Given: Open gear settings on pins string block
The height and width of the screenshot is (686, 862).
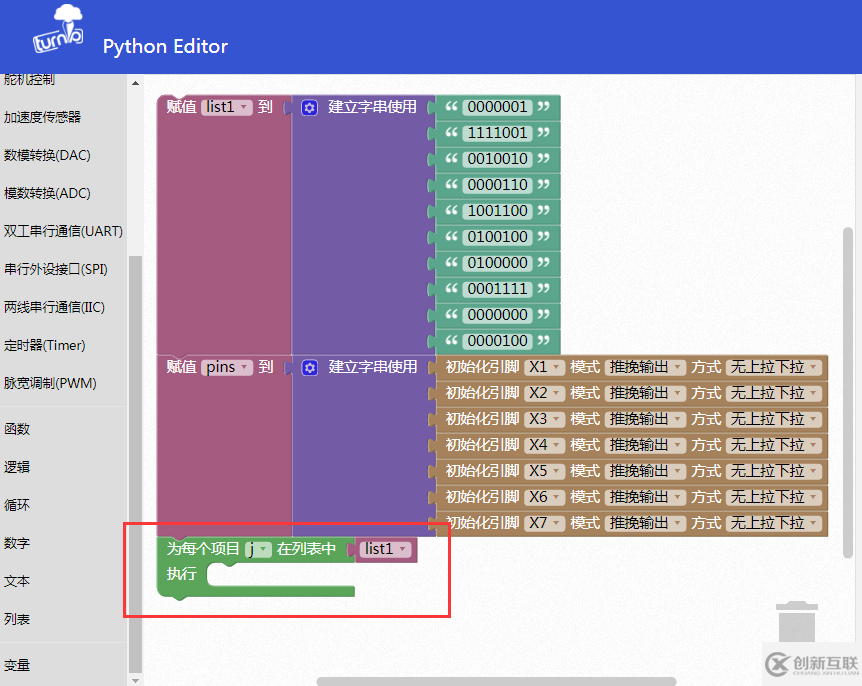Looking at the screenshot, I should [309, 367].
